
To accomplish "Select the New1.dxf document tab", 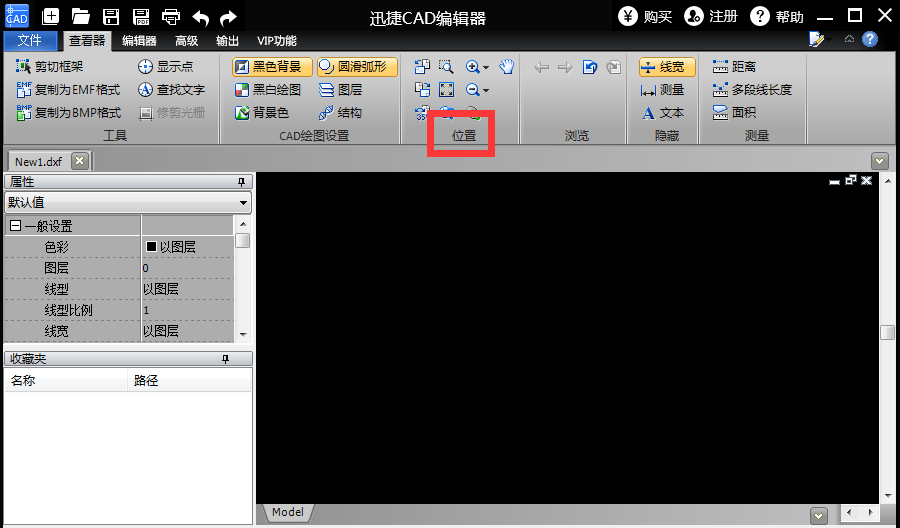I will (38, 161).
